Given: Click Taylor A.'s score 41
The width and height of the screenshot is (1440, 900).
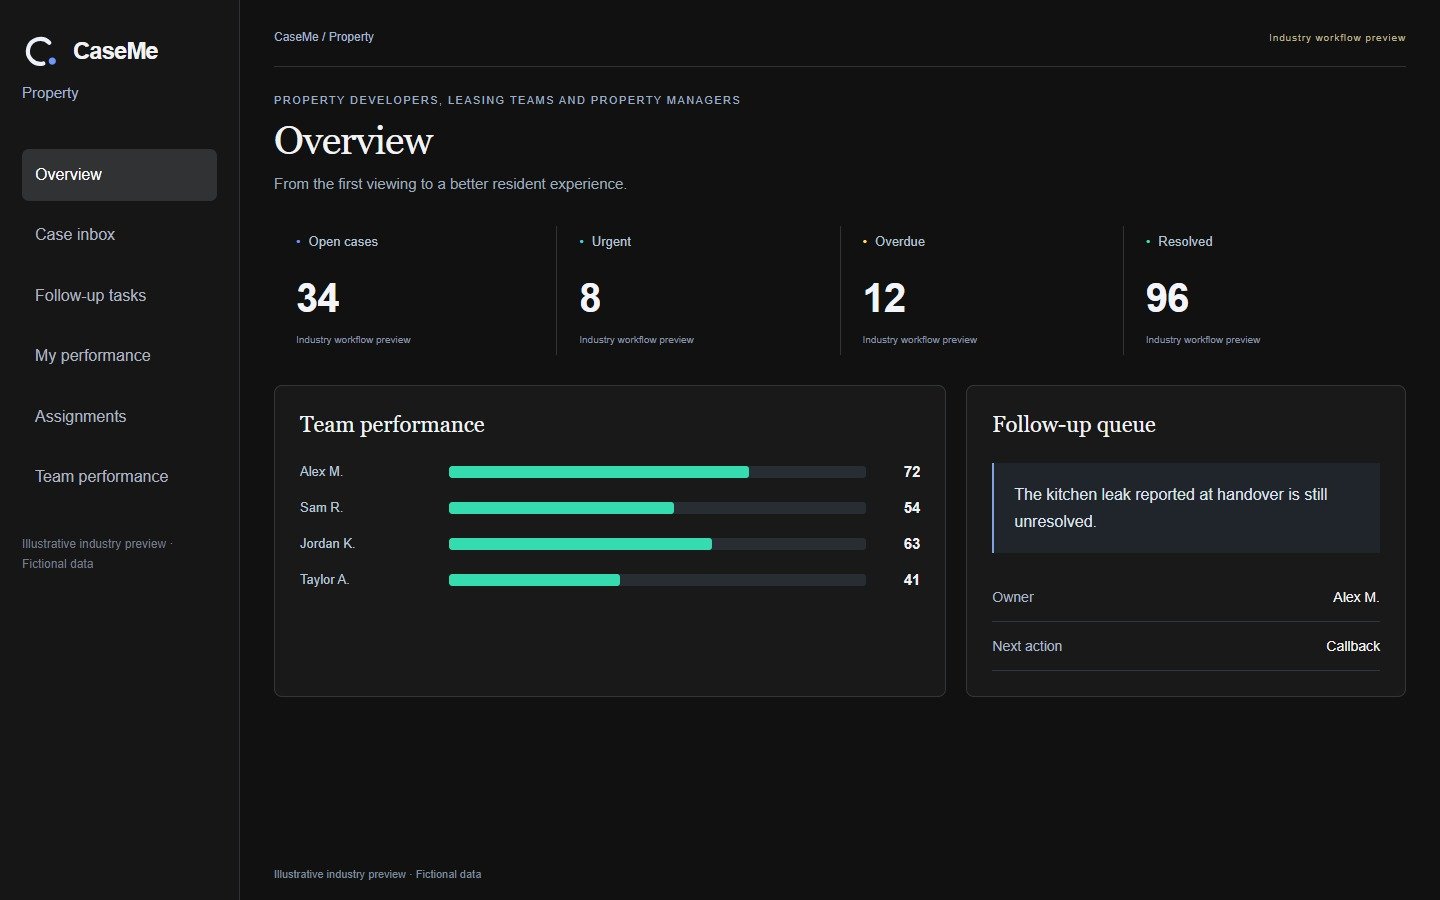Looking at the screenshot, I should click(x=911, y=580).
